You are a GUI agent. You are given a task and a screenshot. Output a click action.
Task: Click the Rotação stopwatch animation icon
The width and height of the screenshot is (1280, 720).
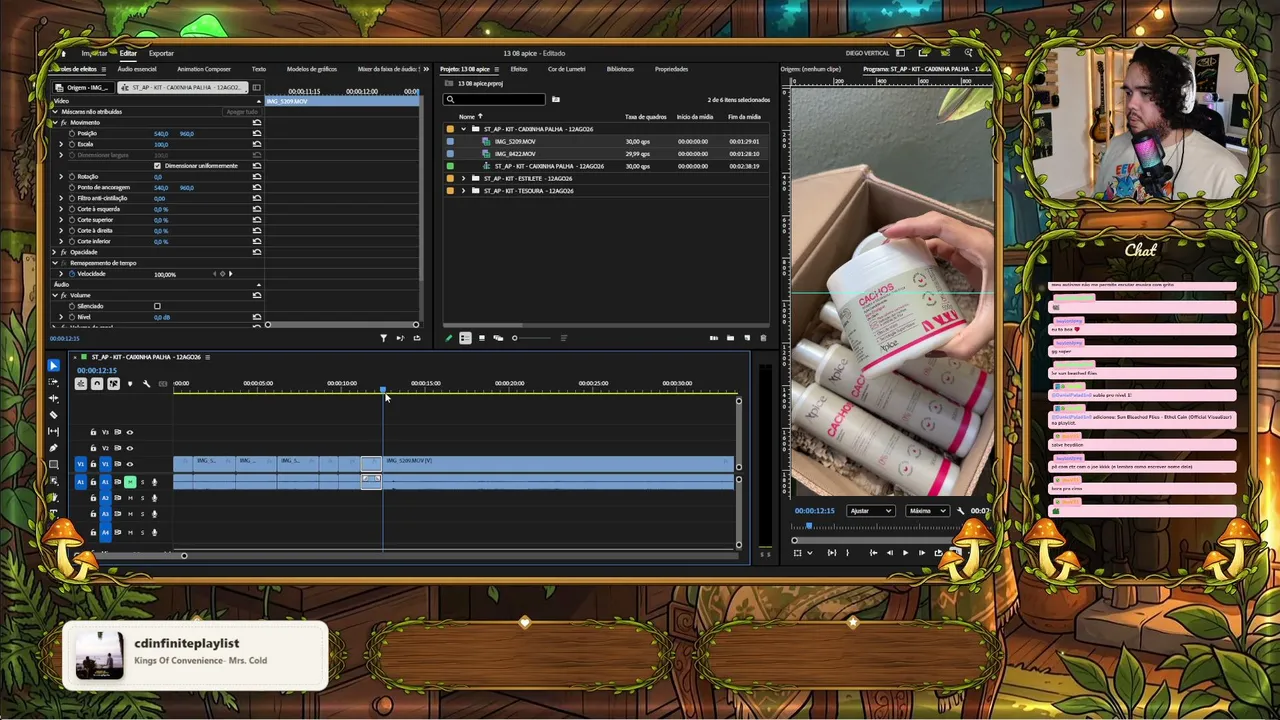pos(72,176)
